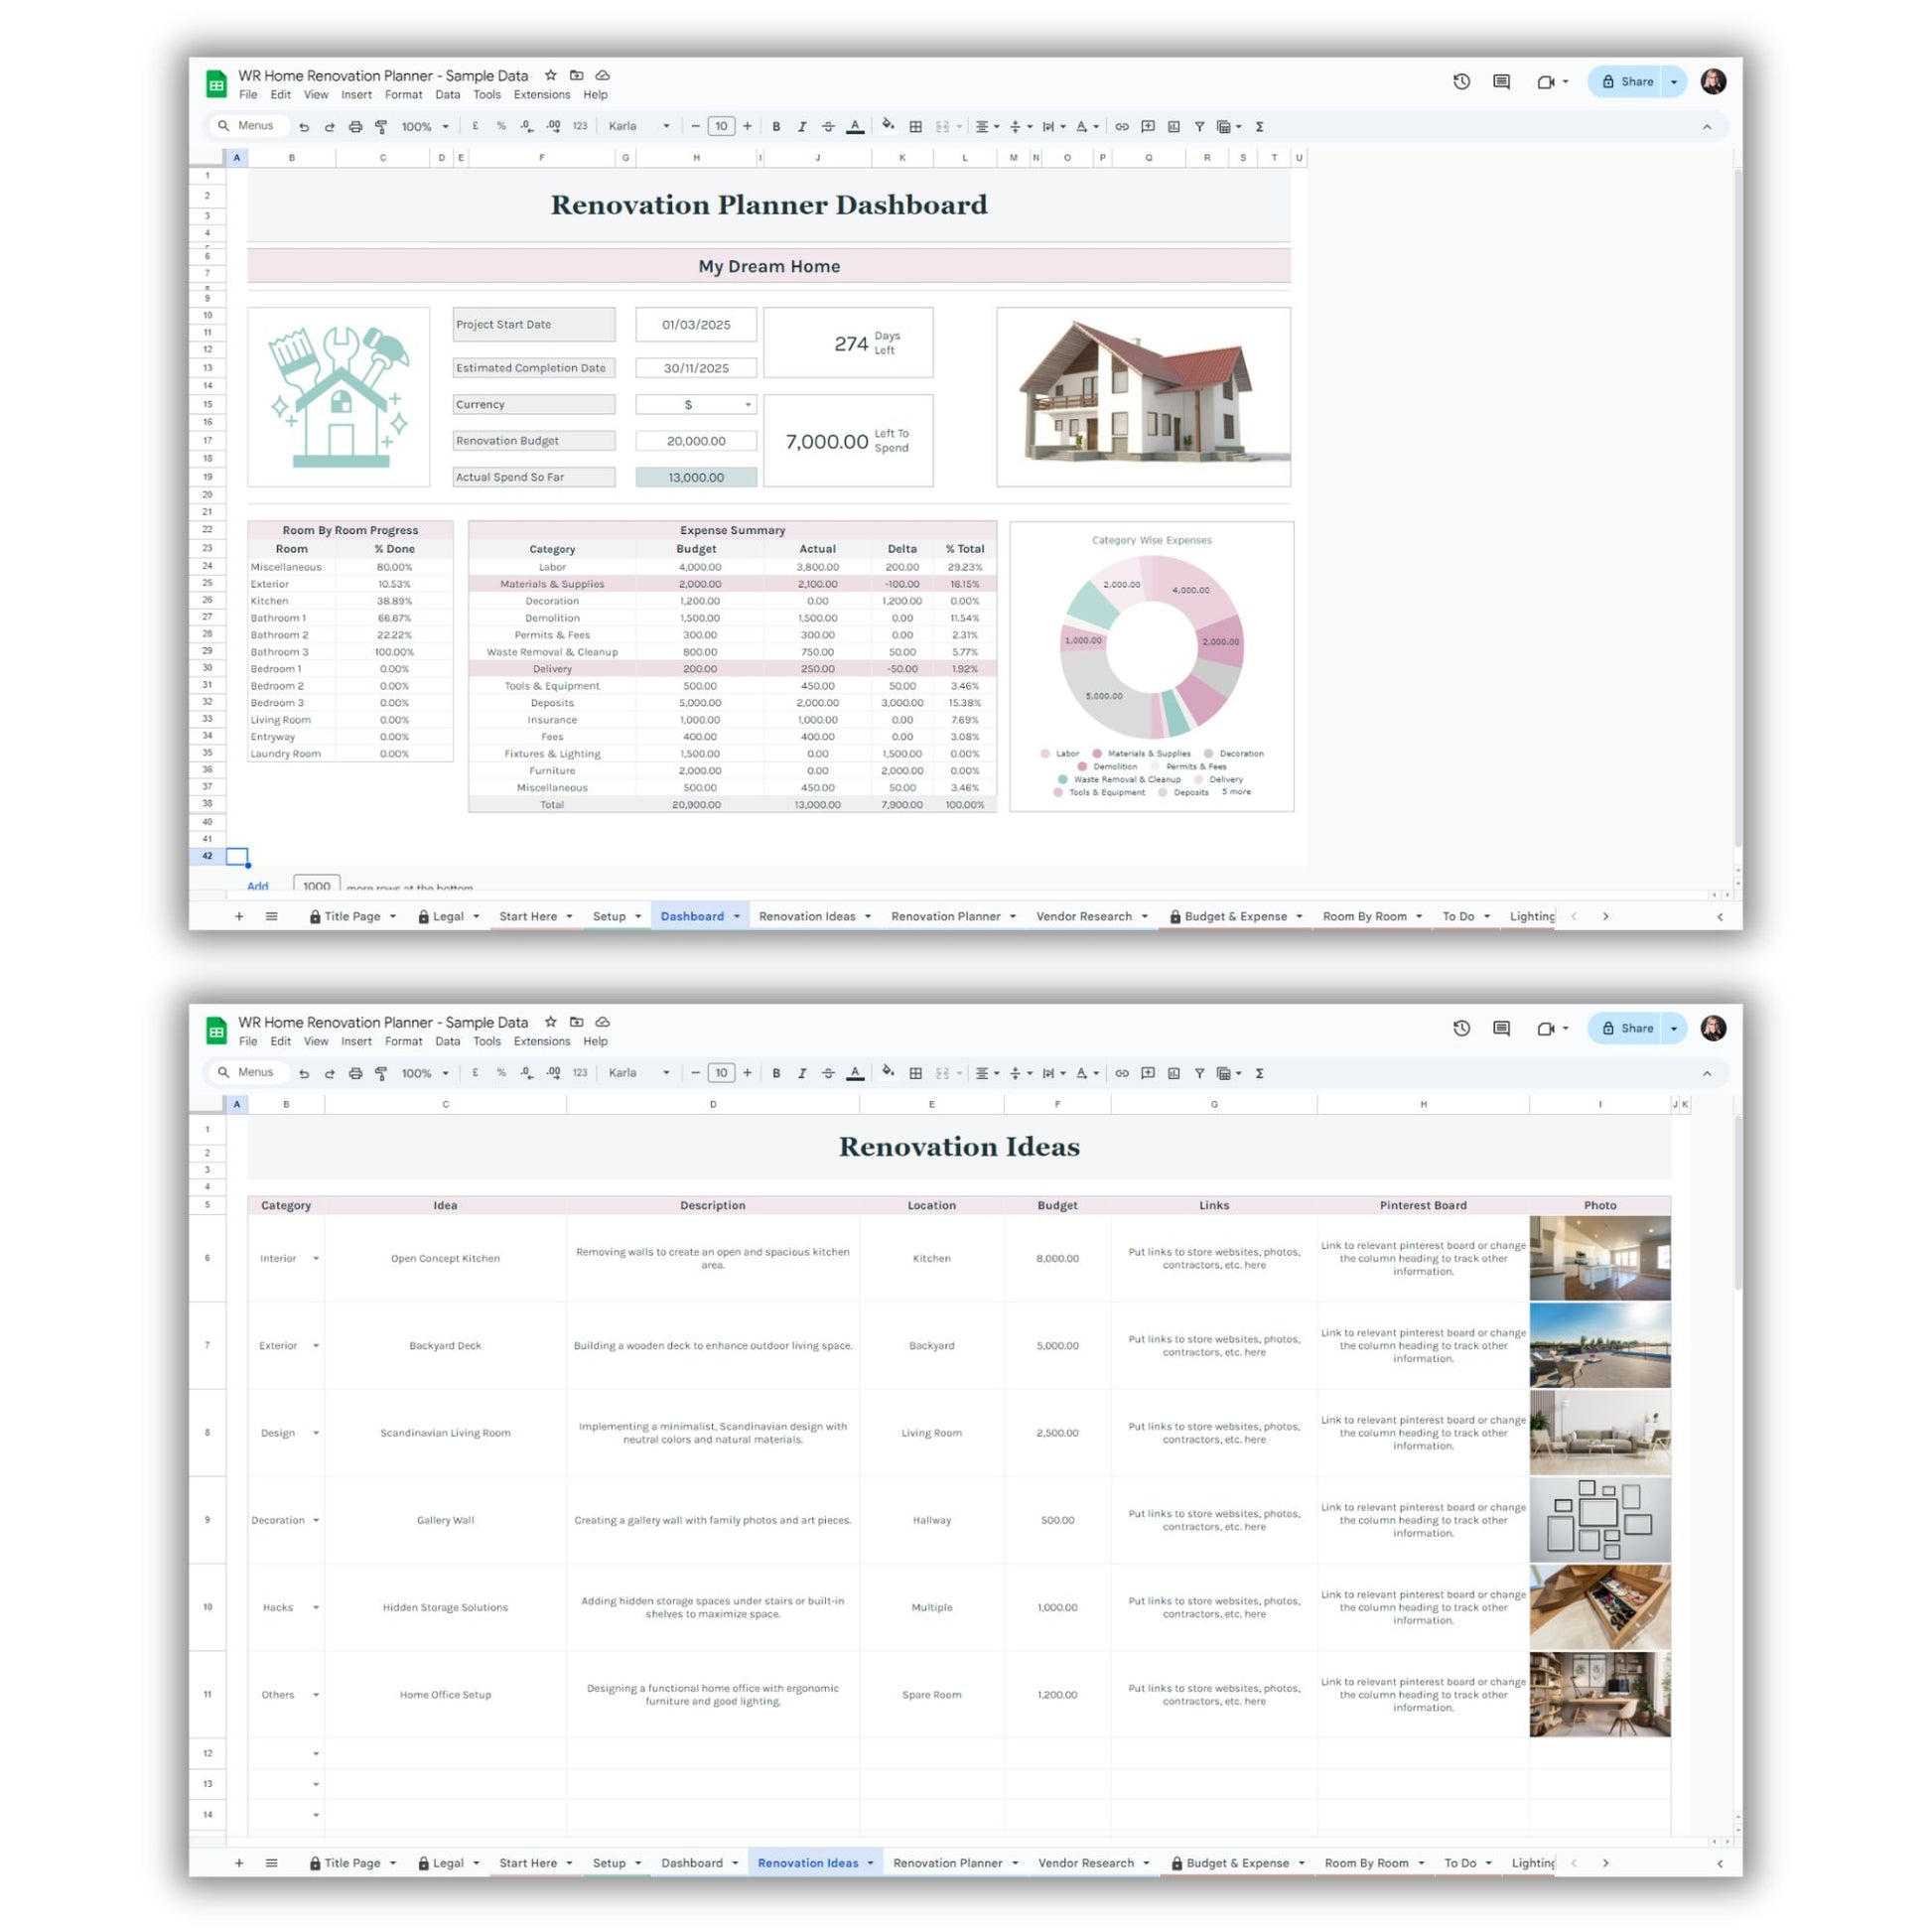1932x1932 pixels.
Task: Open comments icon in the bottom window
Action: click(x=1501, y=1028)
